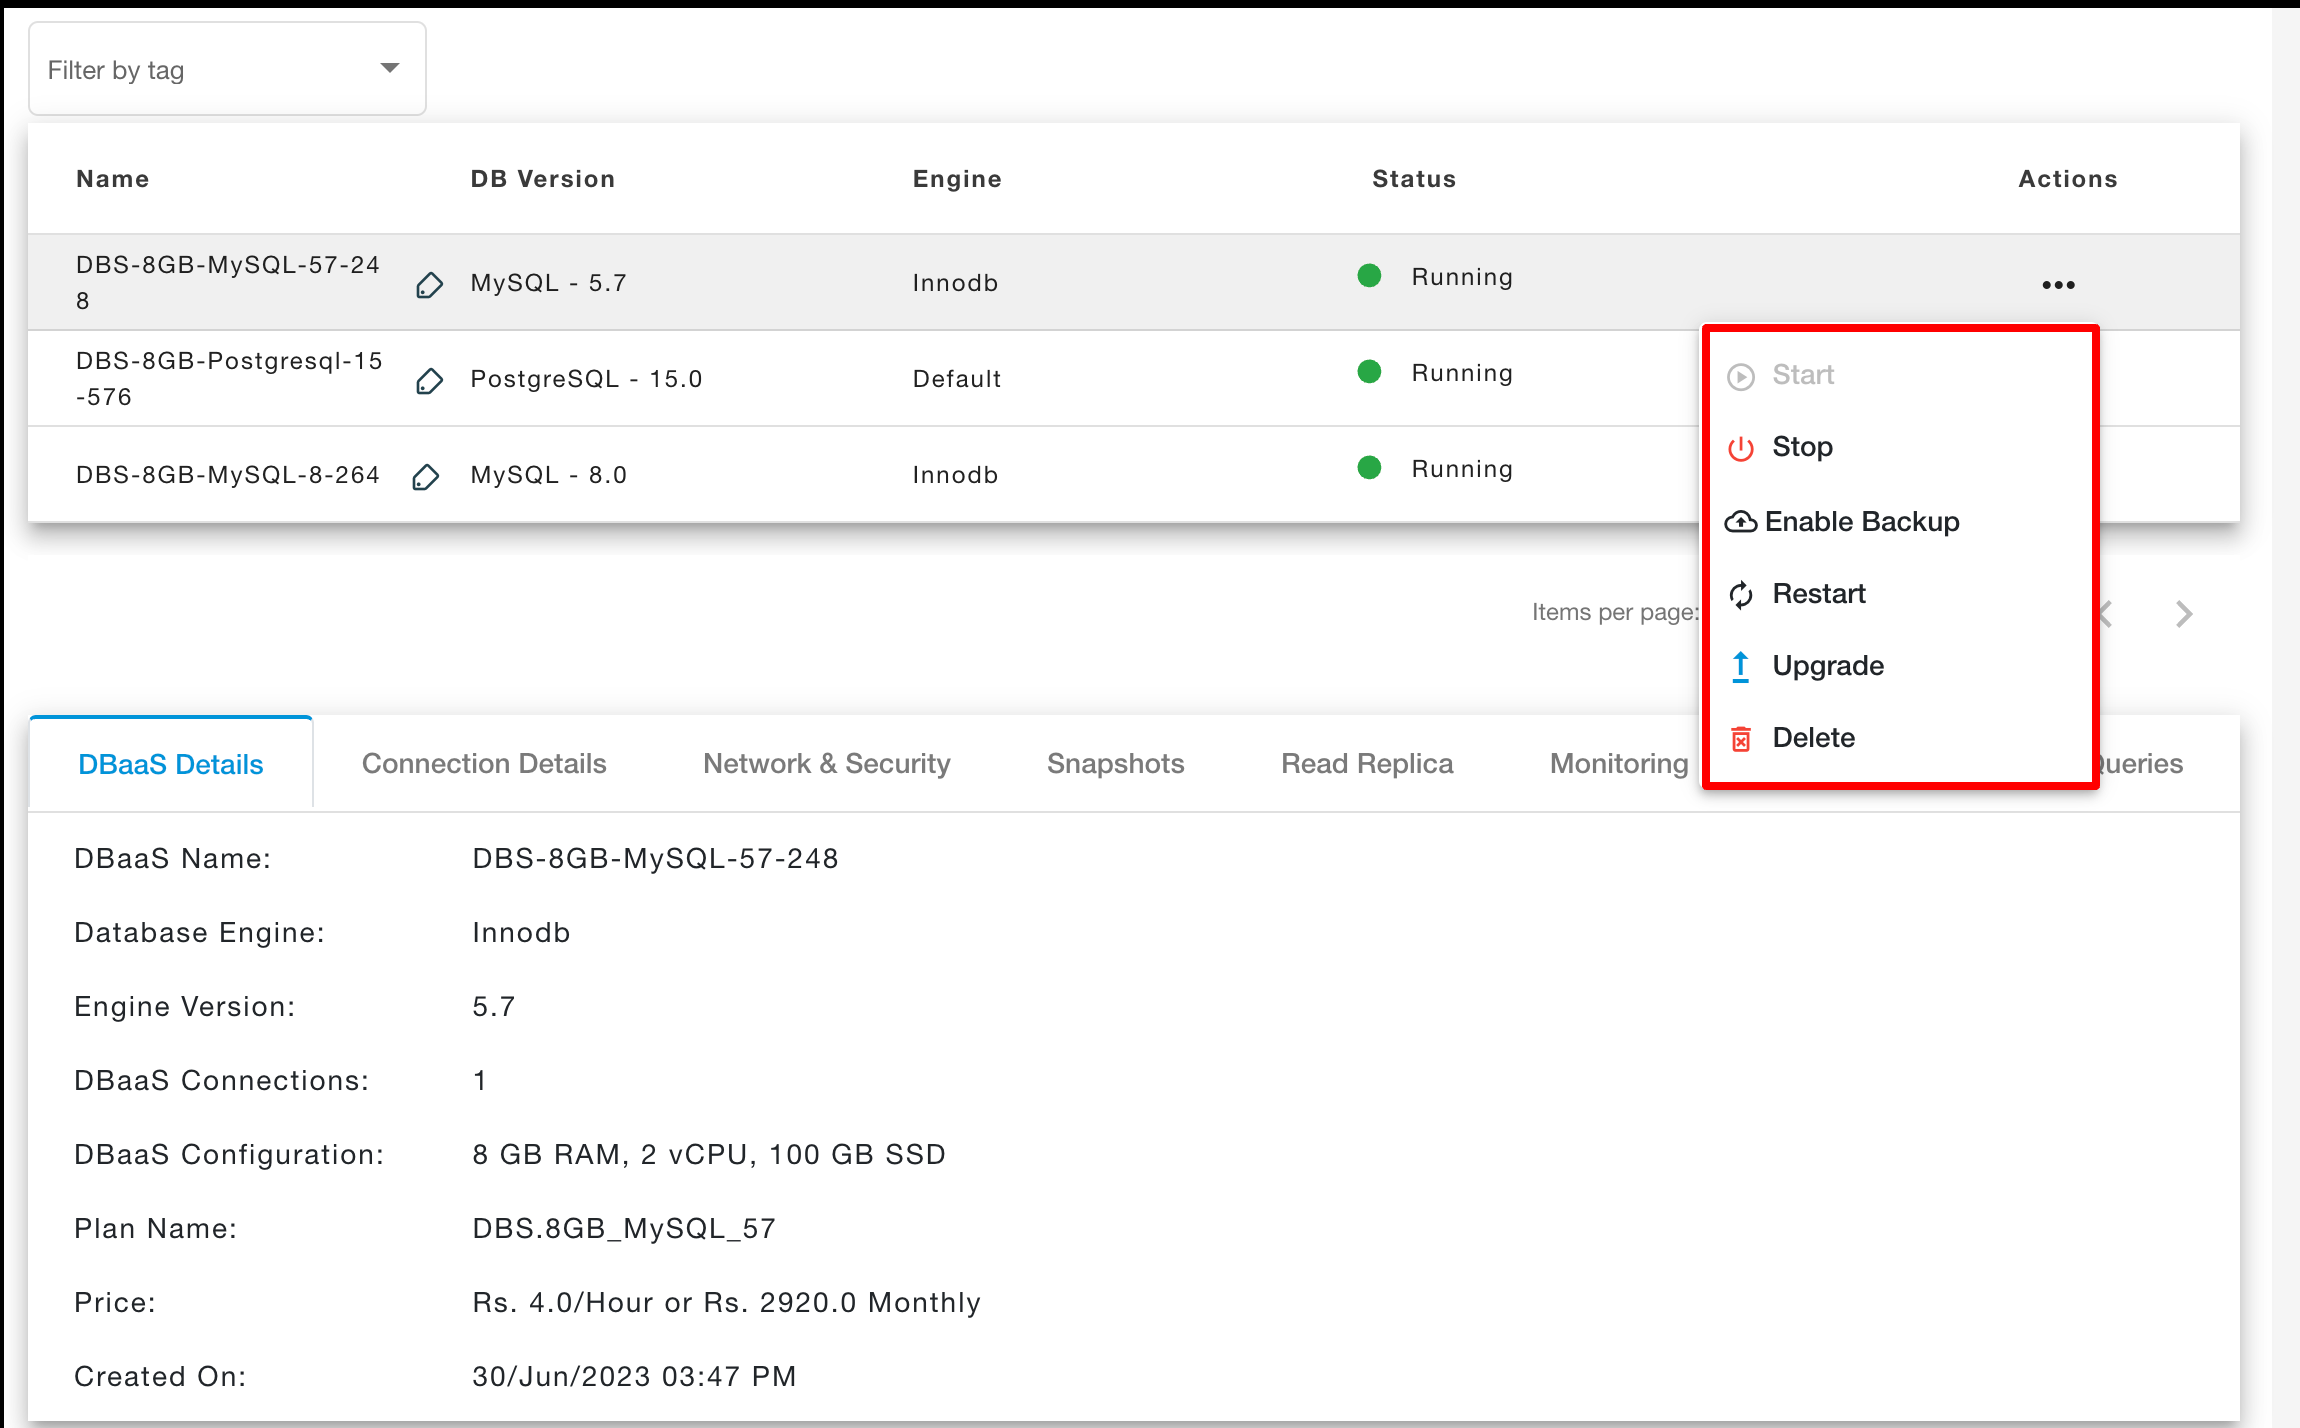Open the Network & Security tab
2300x1428 pixels.
(x=827, y=764)
